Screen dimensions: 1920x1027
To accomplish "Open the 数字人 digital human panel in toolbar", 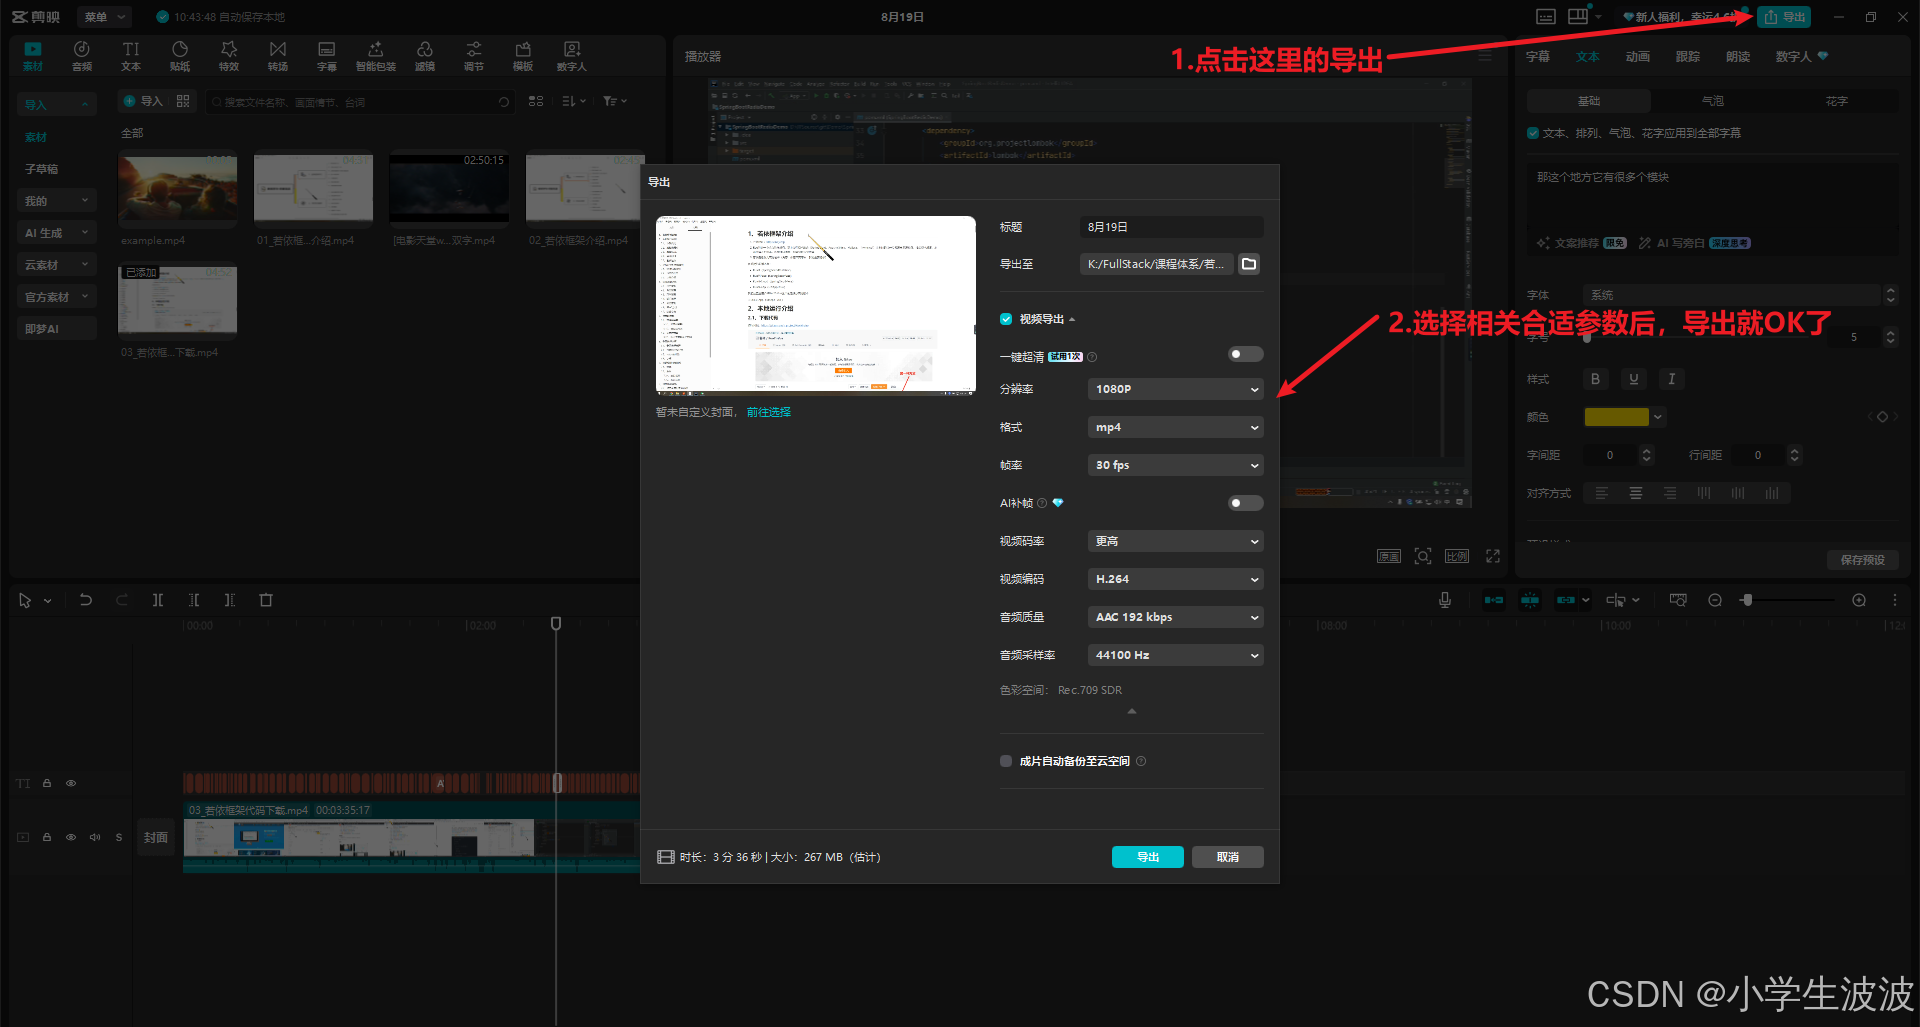I will 572,56.
